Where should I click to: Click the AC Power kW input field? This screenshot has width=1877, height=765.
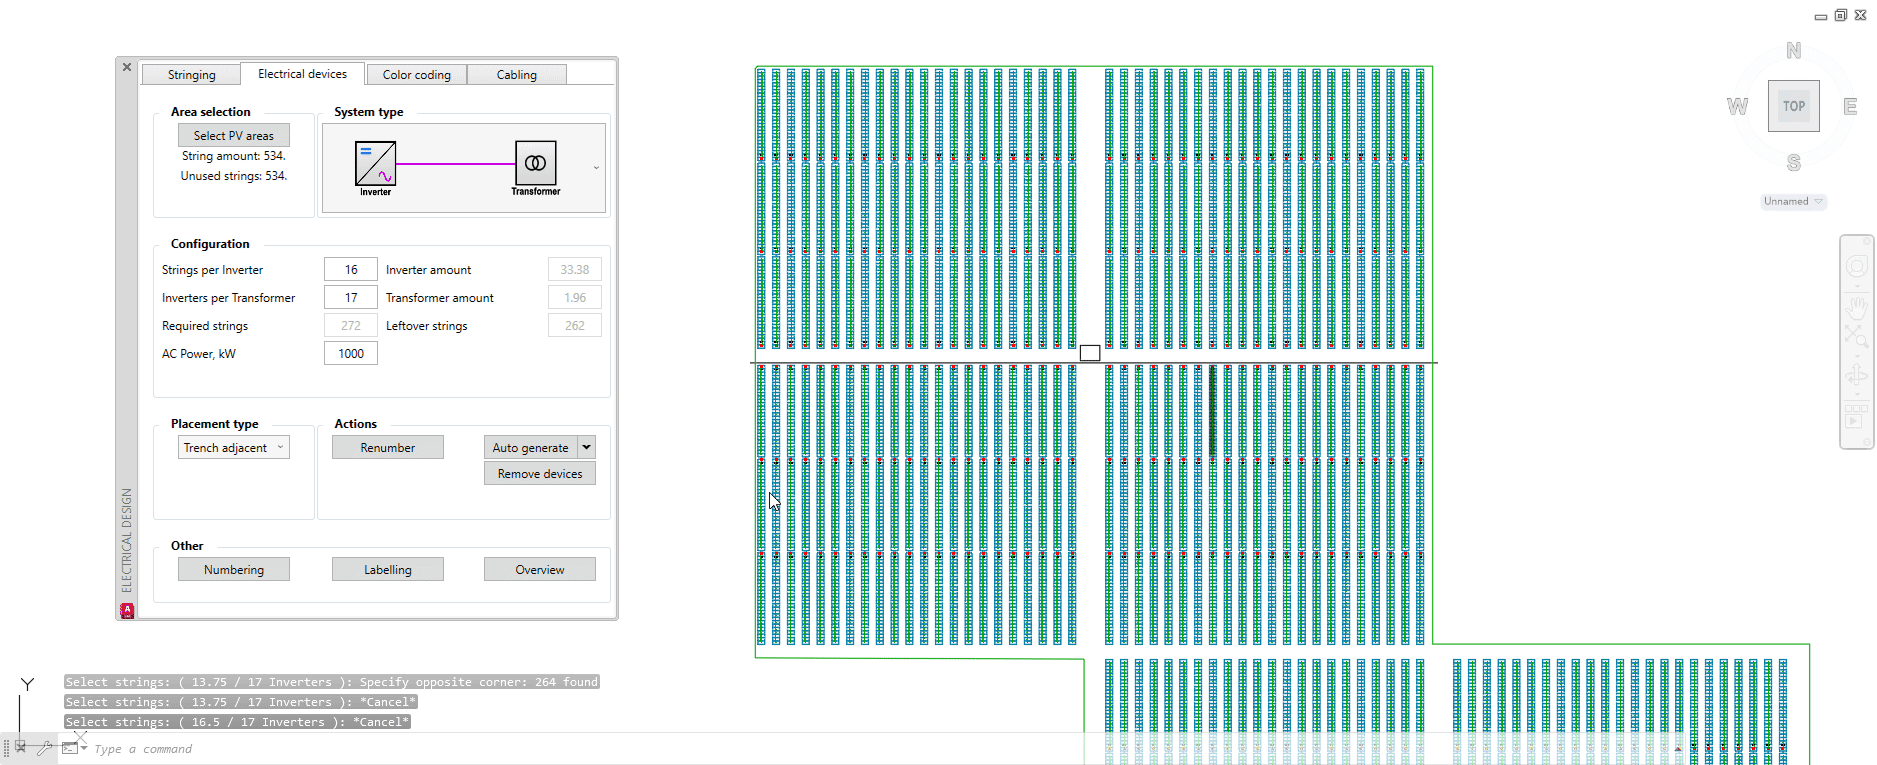click(x=351, y=354)
